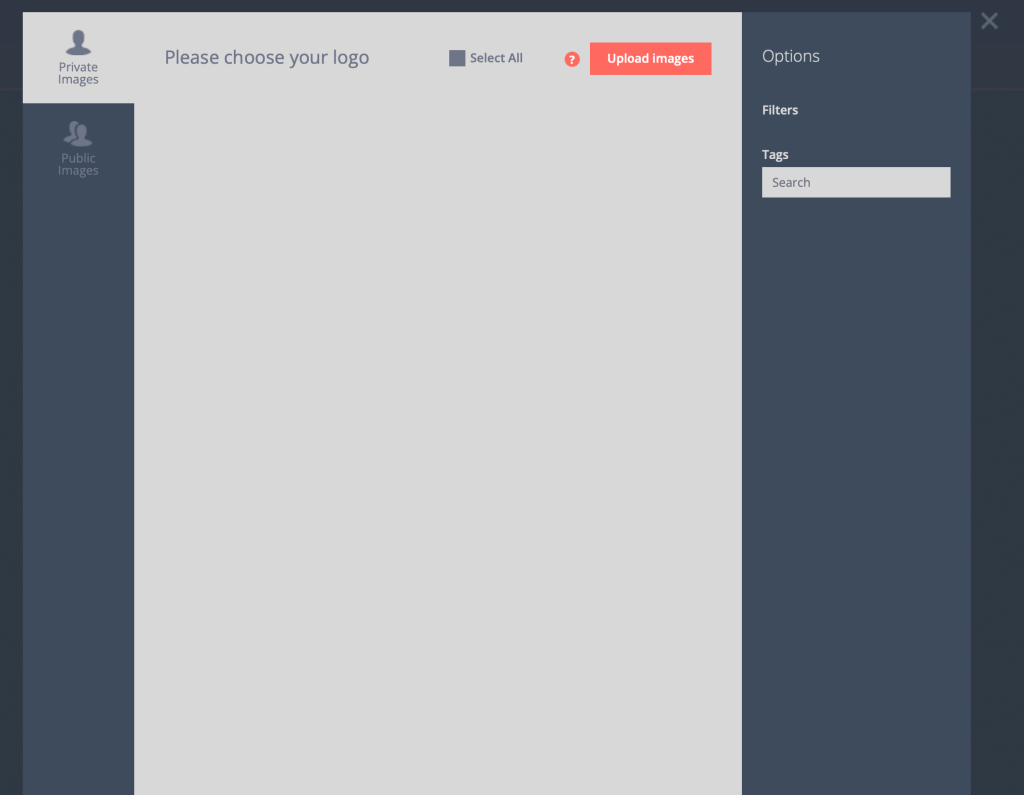
Task: Close the logo chooser dialog
Action: coord(989,21)
